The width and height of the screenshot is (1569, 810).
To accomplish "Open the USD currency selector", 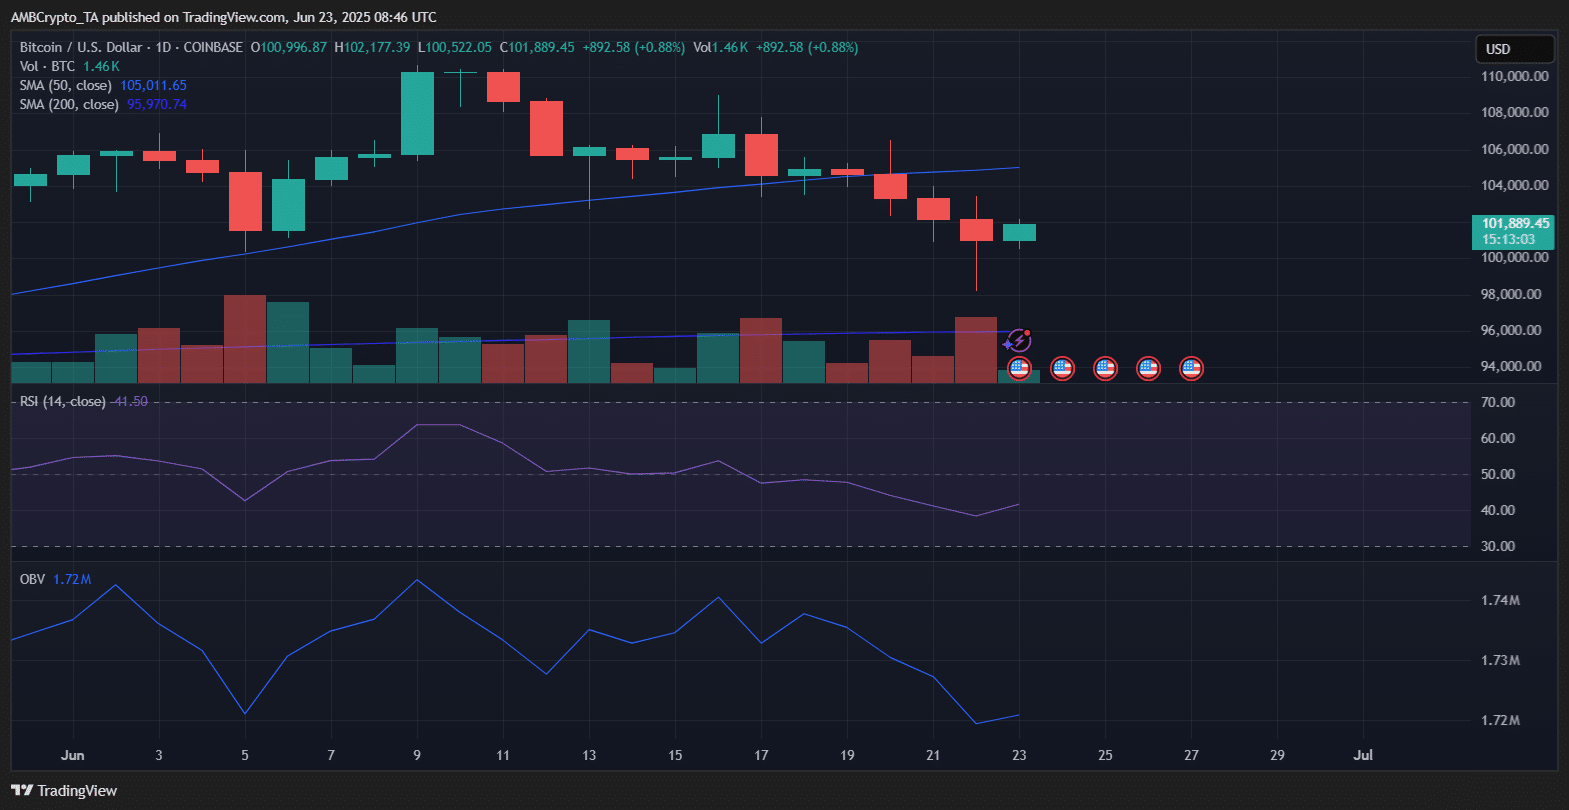I will (1514, 49).
